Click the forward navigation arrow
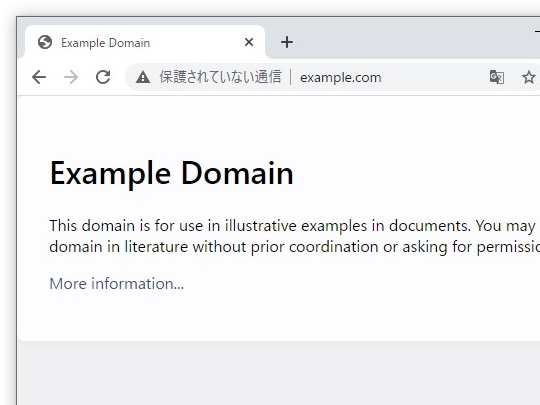 point(71,77)
